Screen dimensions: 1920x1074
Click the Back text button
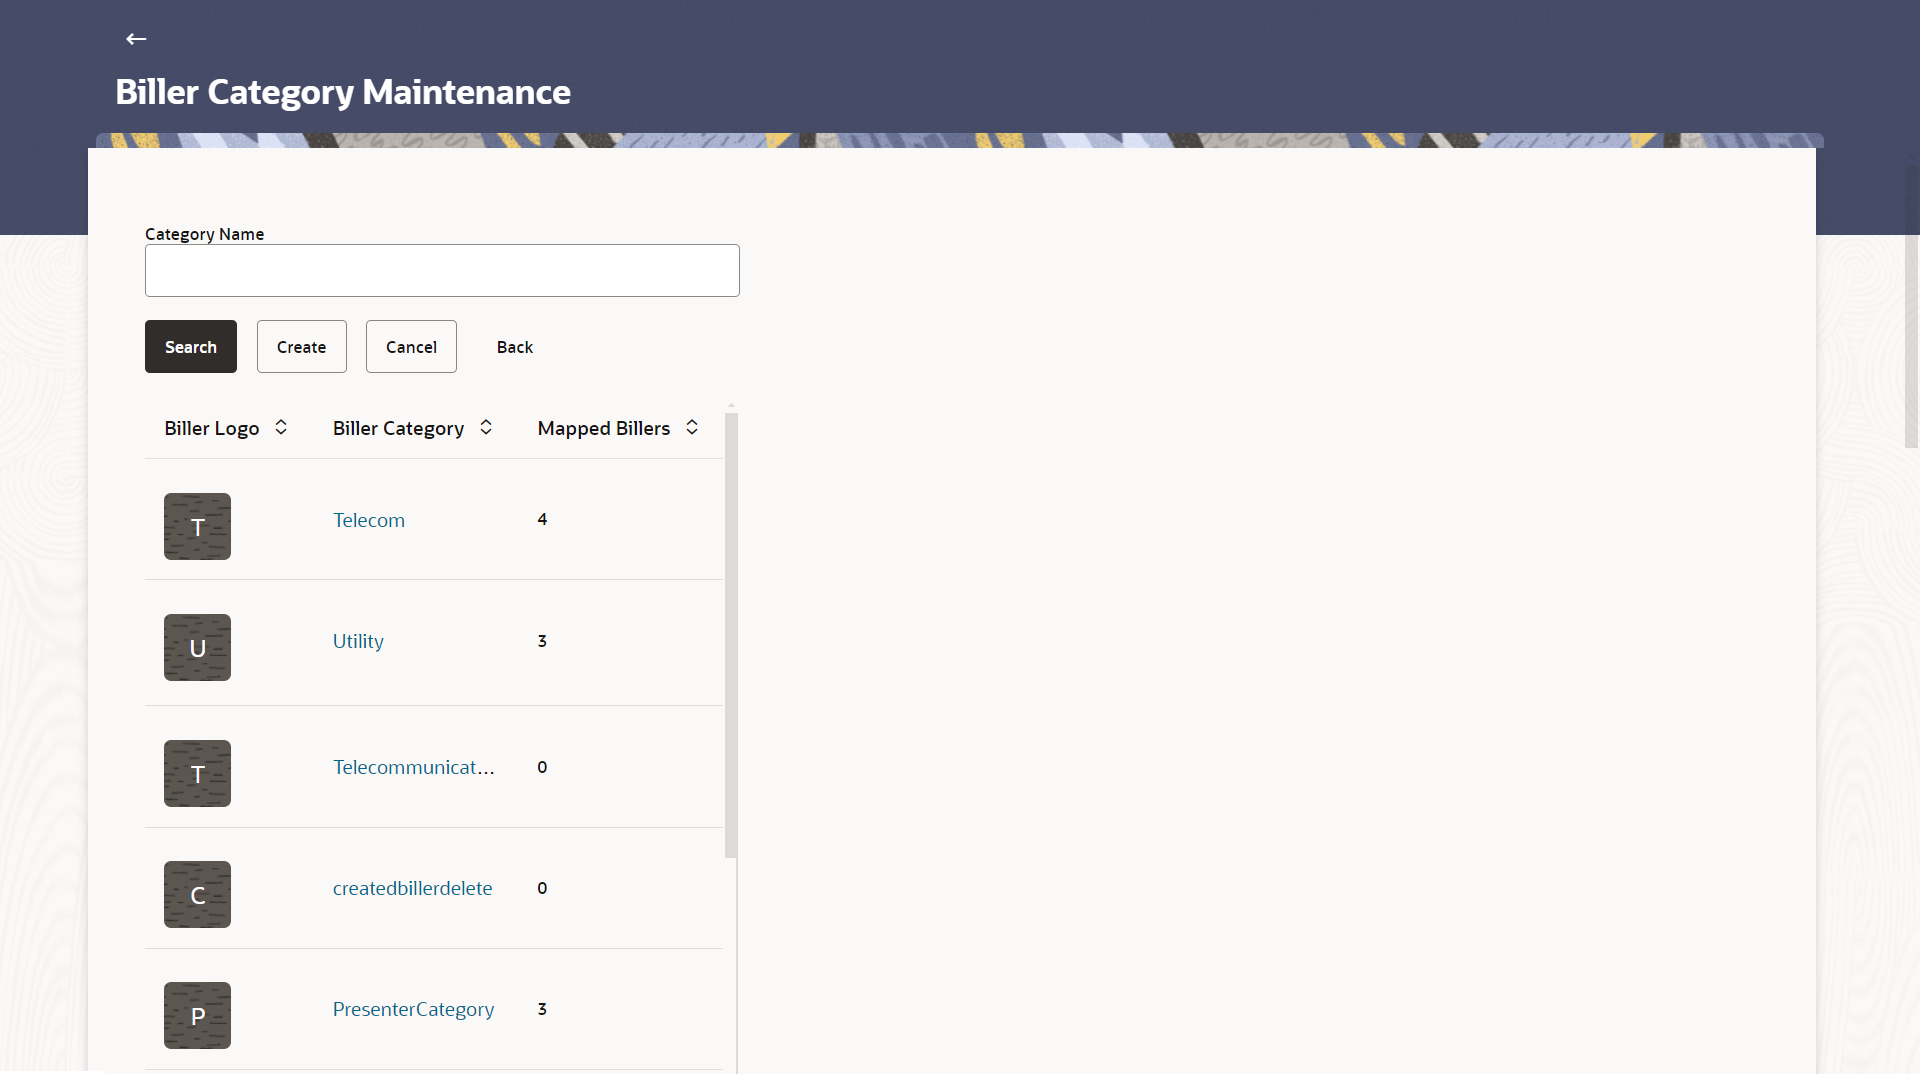515,347
